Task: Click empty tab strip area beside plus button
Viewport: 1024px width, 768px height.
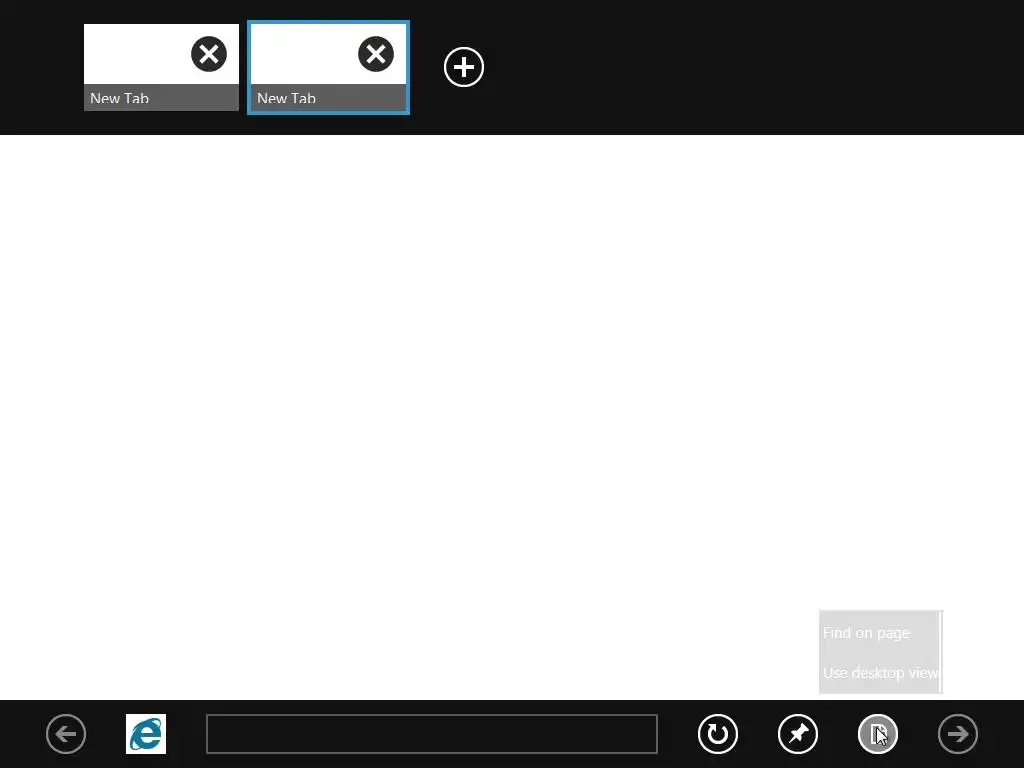Action: coord(718,67)
